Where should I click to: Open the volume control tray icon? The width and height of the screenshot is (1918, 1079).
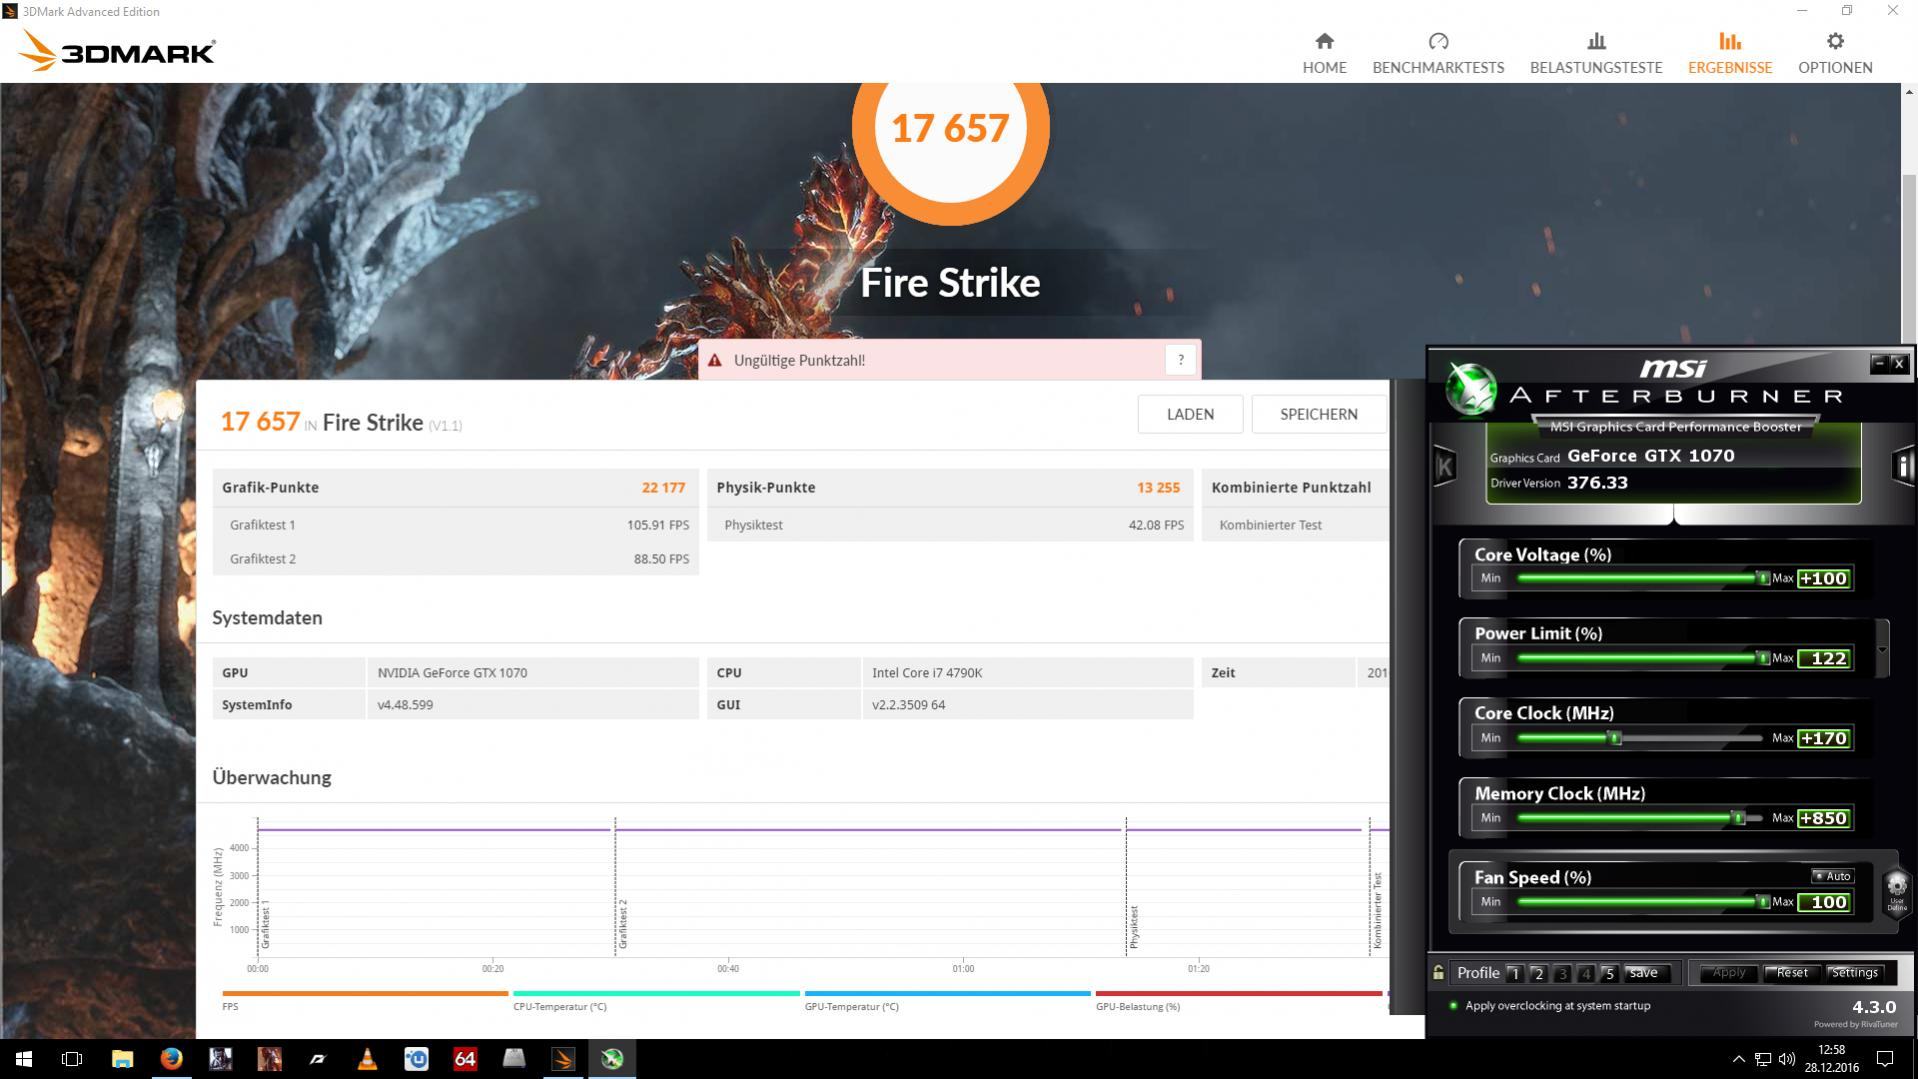coord(1787,1059)
